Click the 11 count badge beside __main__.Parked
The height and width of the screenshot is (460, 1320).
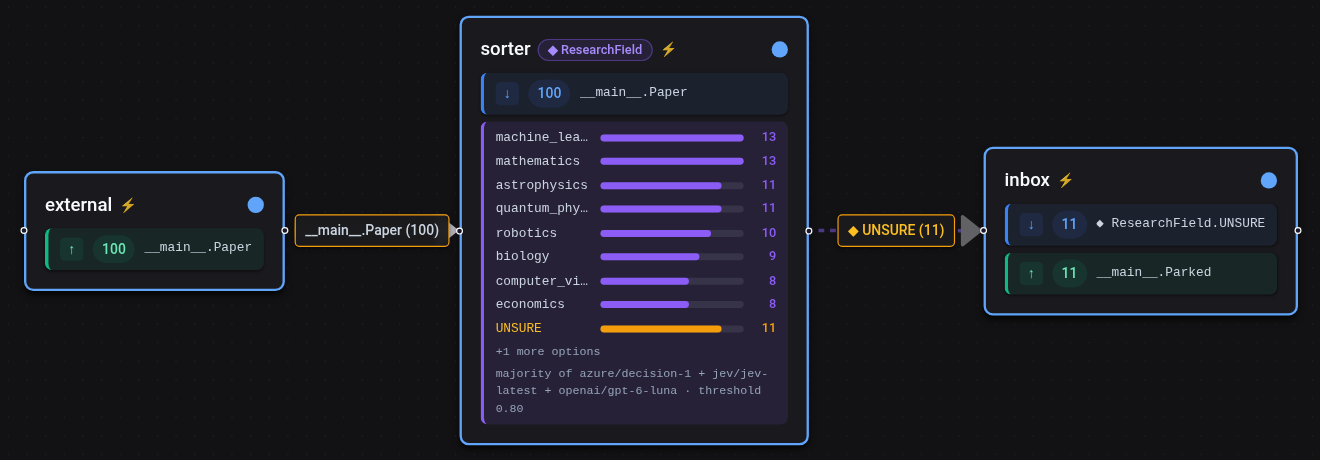pos(1069,273)
